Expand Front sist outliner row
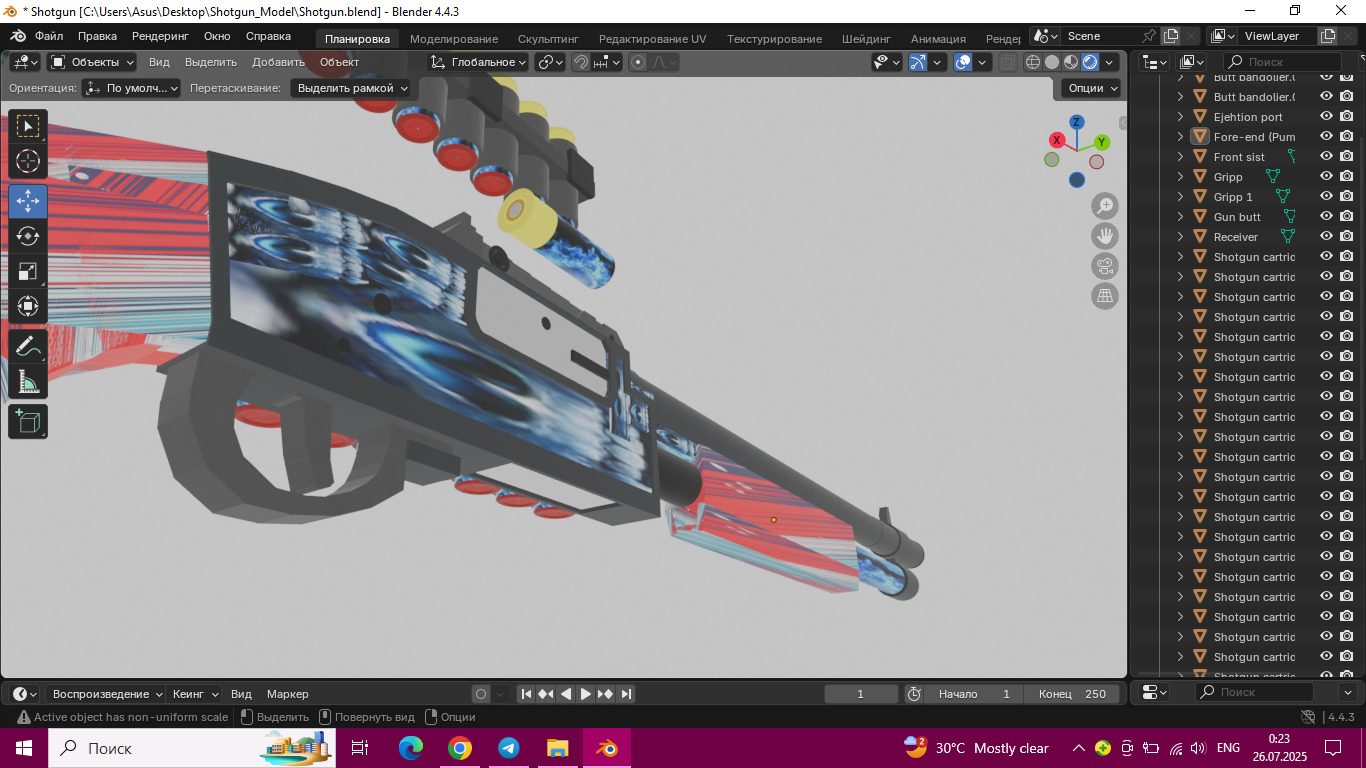Image resolution: width=1366 pixels, height=768 pixels. 1180,157
